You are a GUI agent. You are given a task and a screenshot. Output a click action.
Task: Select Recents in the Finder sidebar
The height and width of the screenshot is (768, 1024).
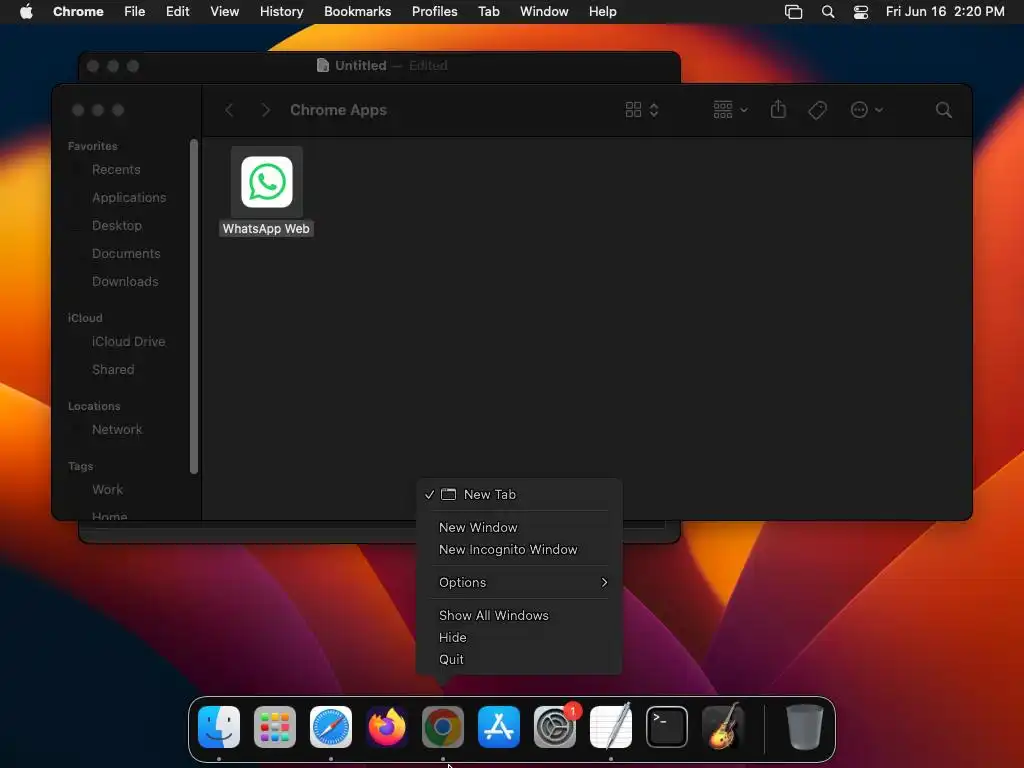click(x=116, y=170)
